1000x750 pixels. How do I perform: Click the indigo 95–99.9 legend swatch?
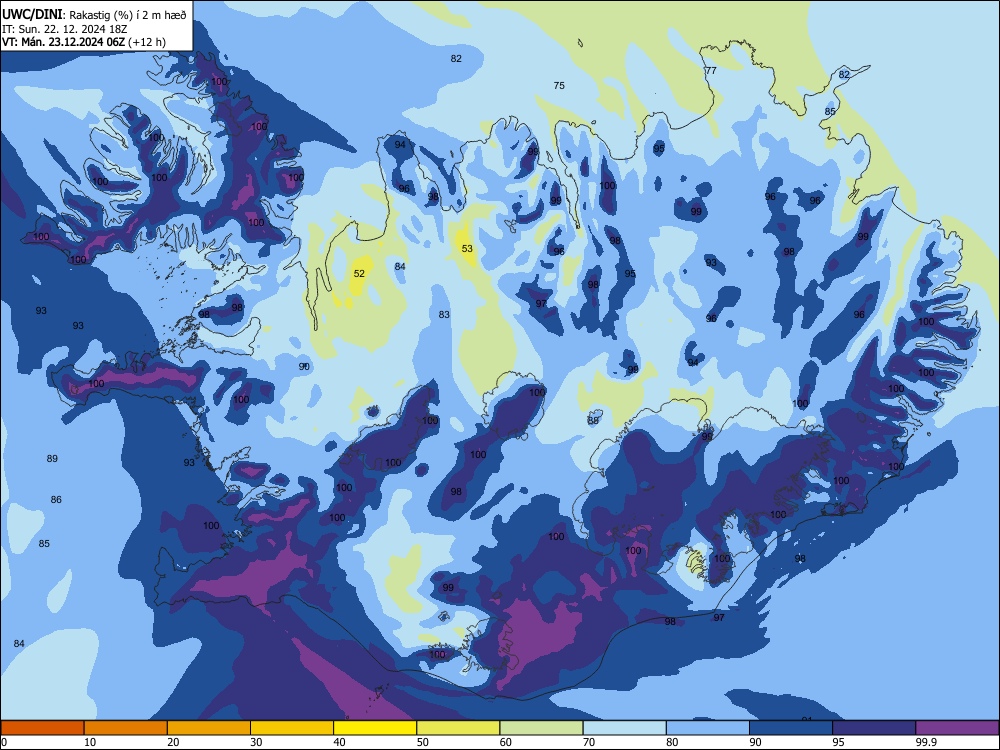point(874,728)
